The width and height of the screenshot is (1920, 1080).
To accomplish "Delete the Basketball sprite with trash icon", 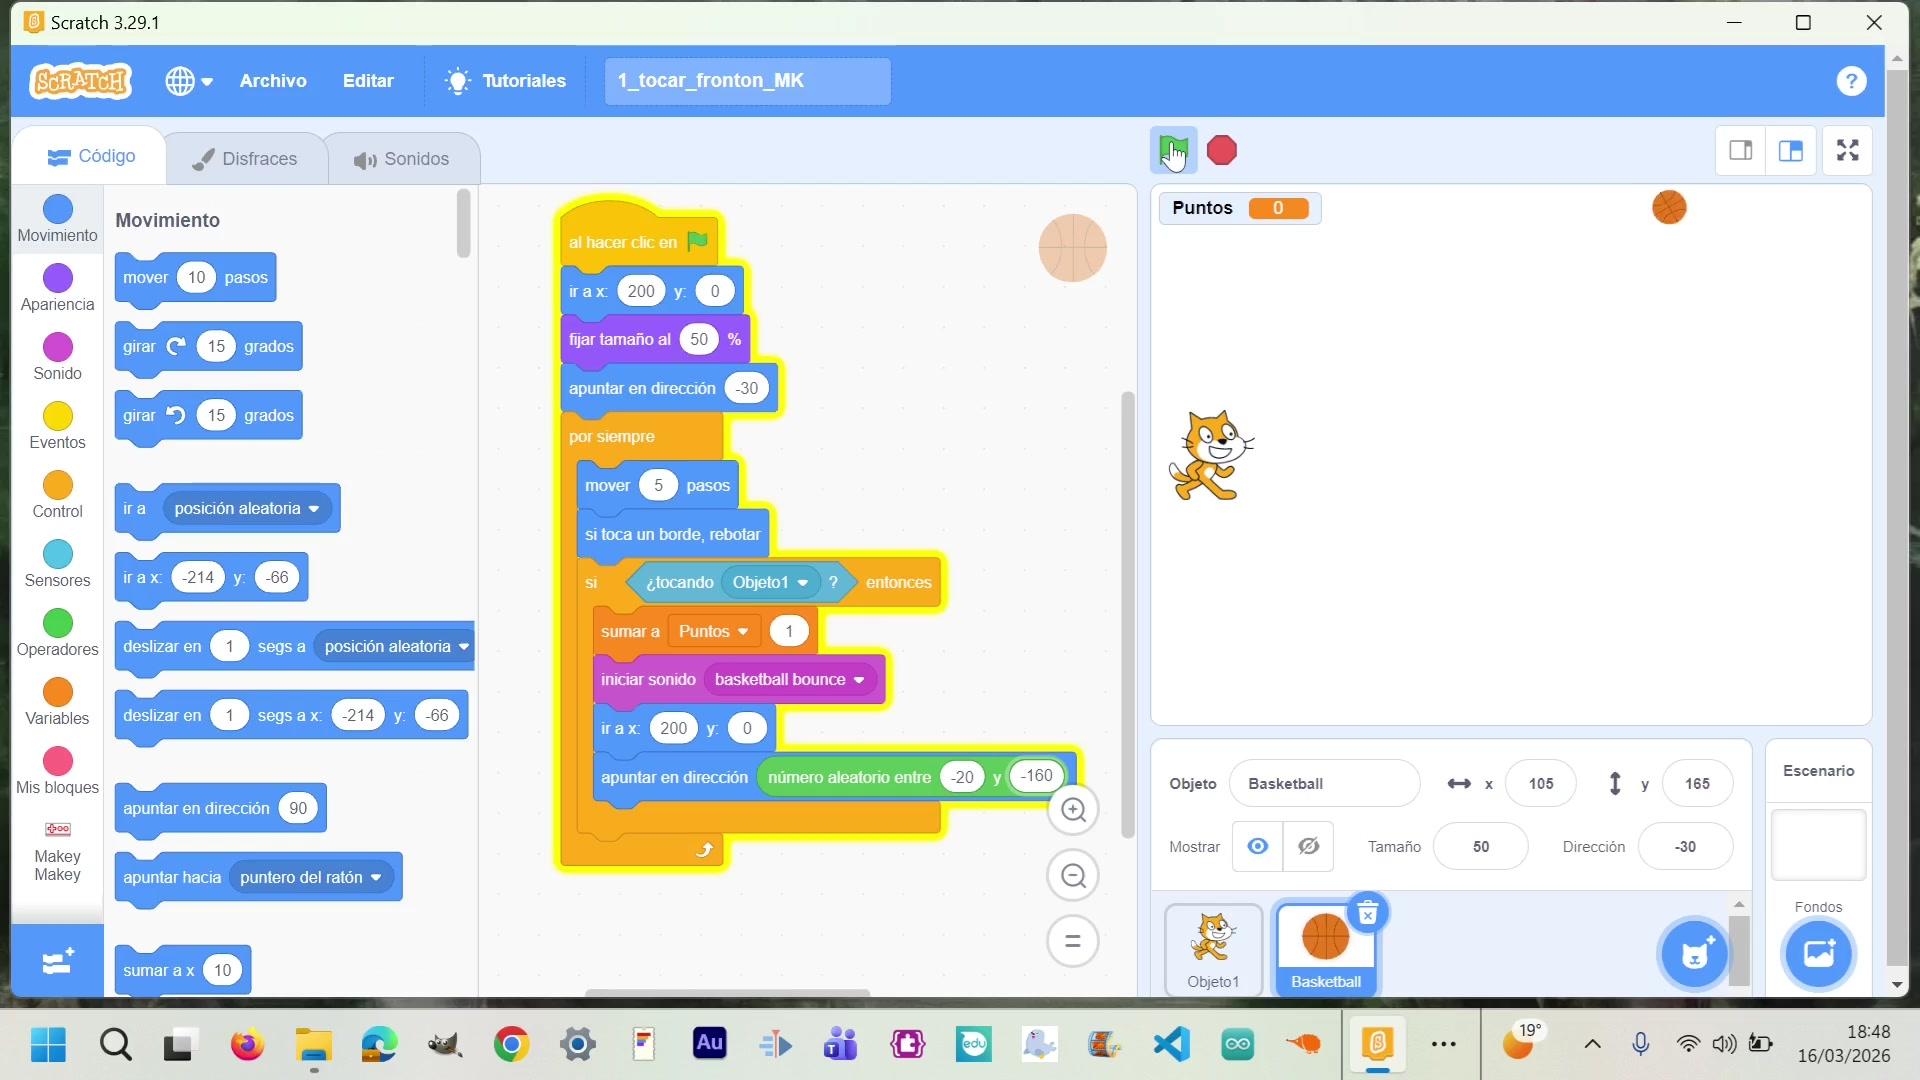I will coord(1367,913).
